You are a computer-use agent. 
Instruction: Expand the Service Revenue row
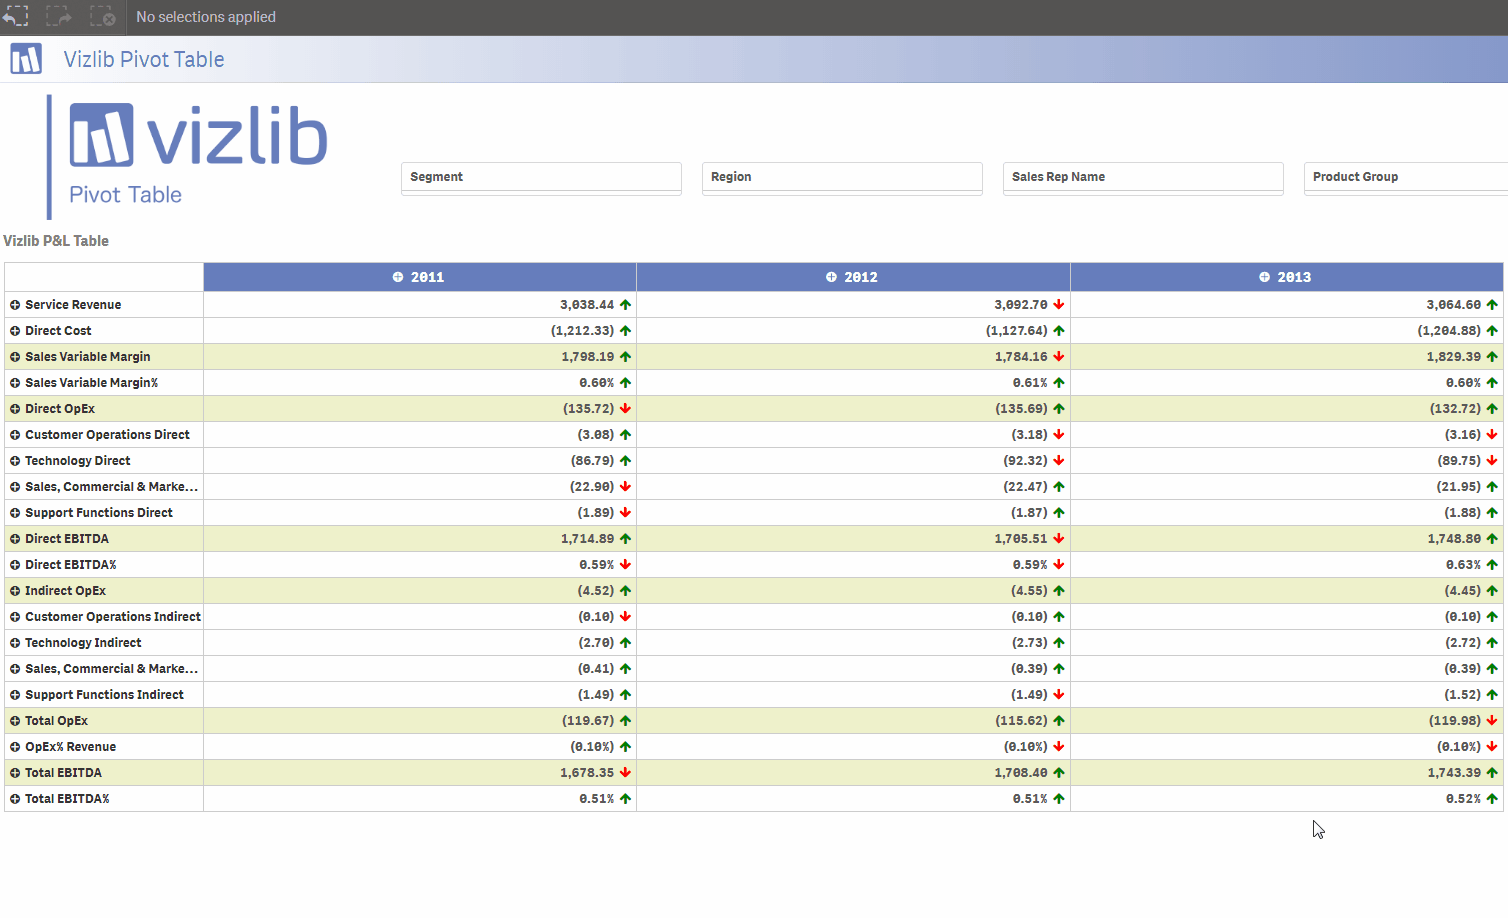[15, 305]
